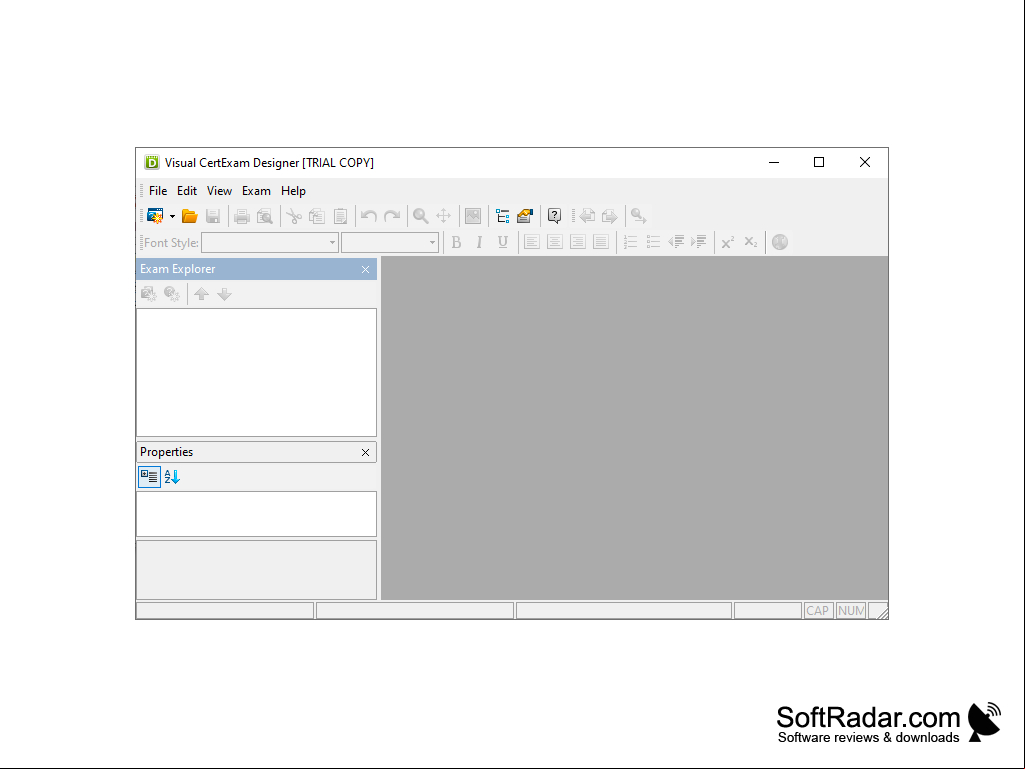Viewport: 1025px width, 769px height.
Task: Minimize the Visual CertExam Designer window
Action: (774, 162)
